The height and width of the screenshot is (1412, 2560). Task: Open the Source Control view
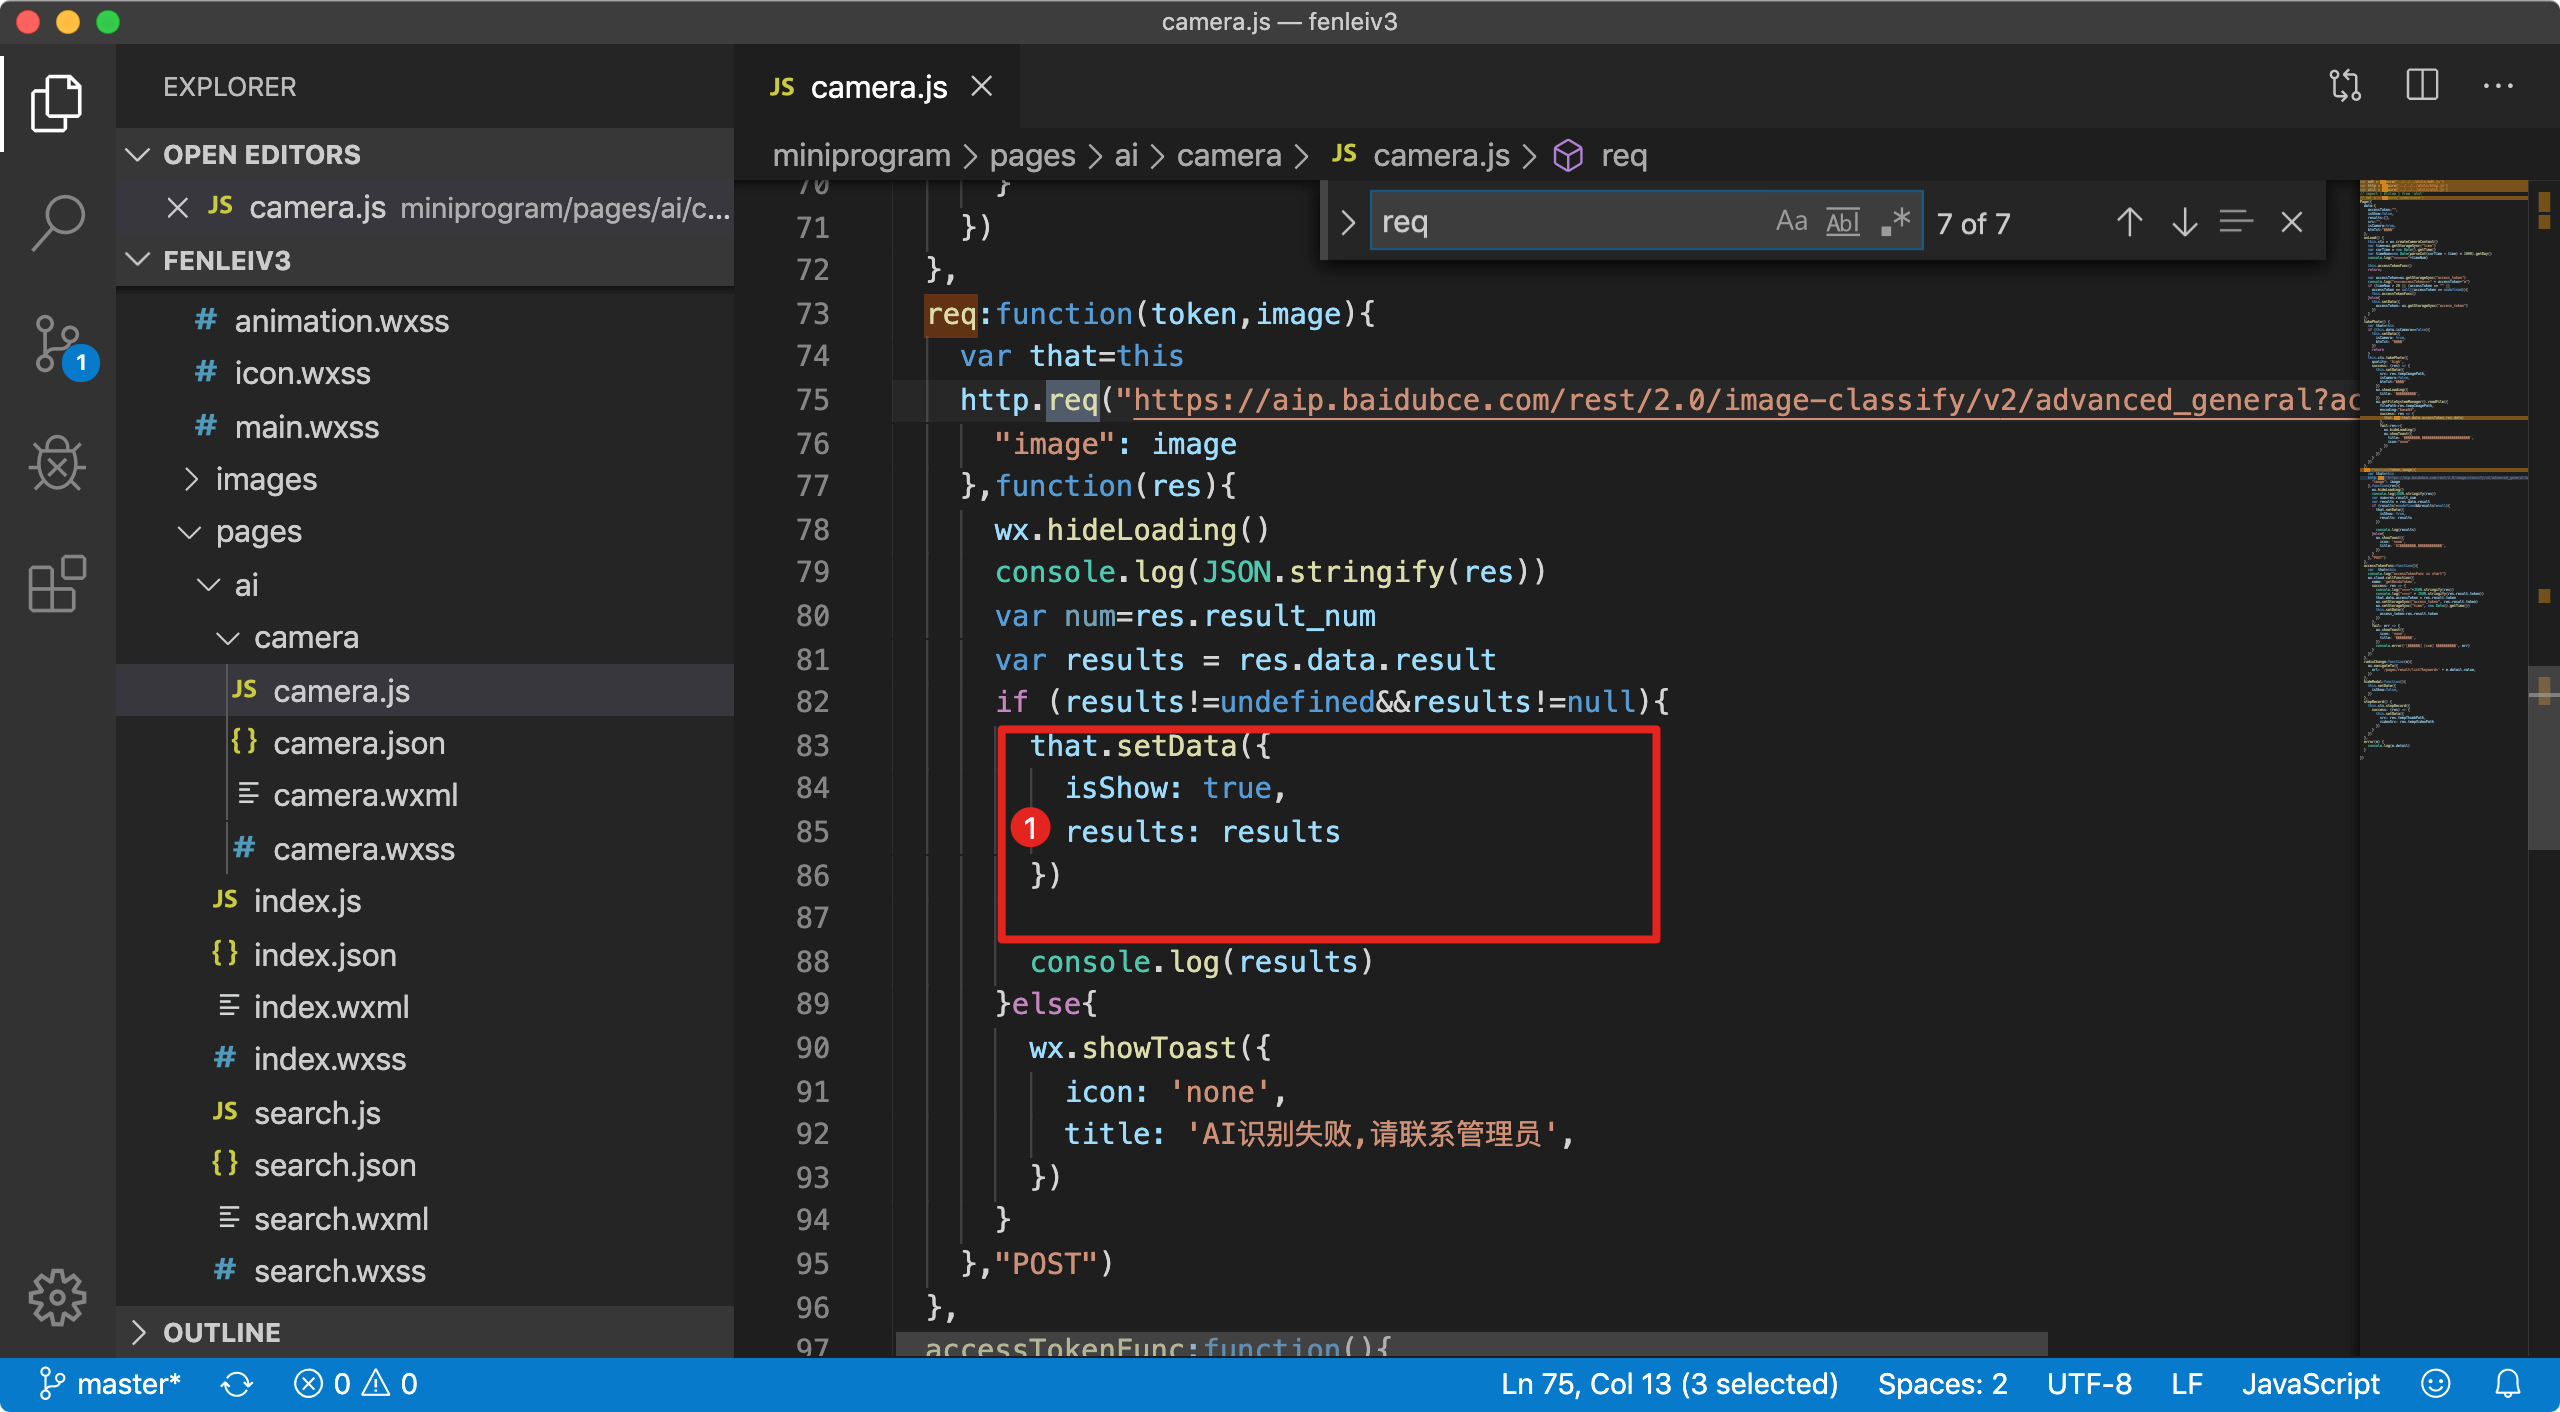[57, 344]
